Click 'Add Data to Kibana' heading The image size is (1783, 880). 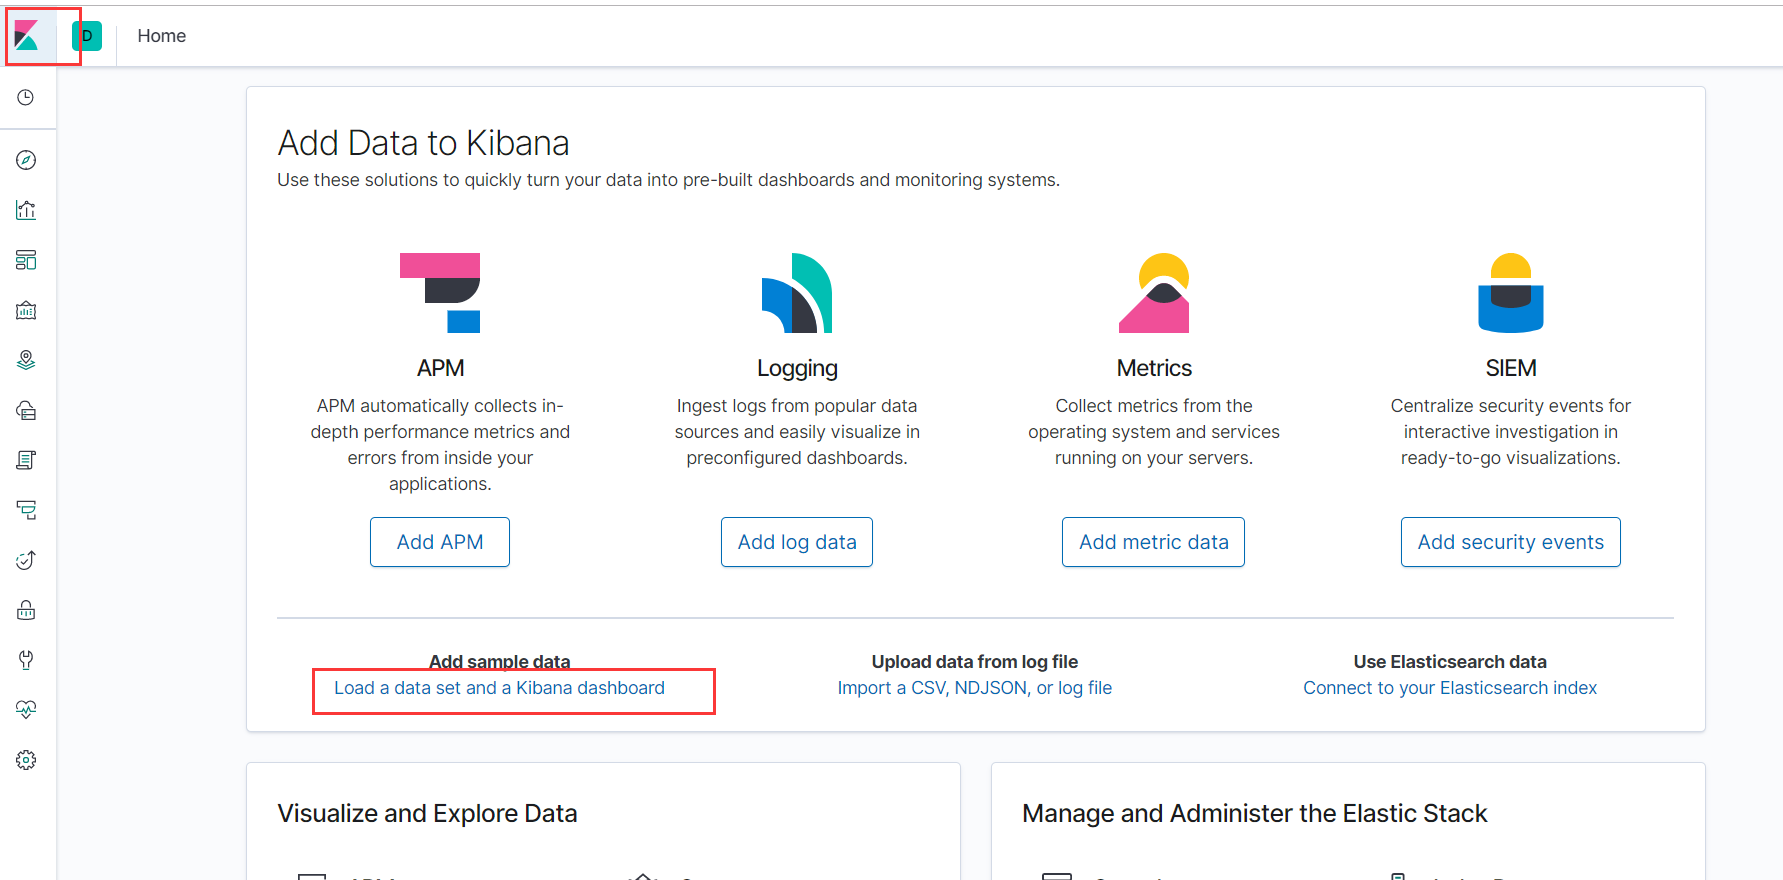423,143
